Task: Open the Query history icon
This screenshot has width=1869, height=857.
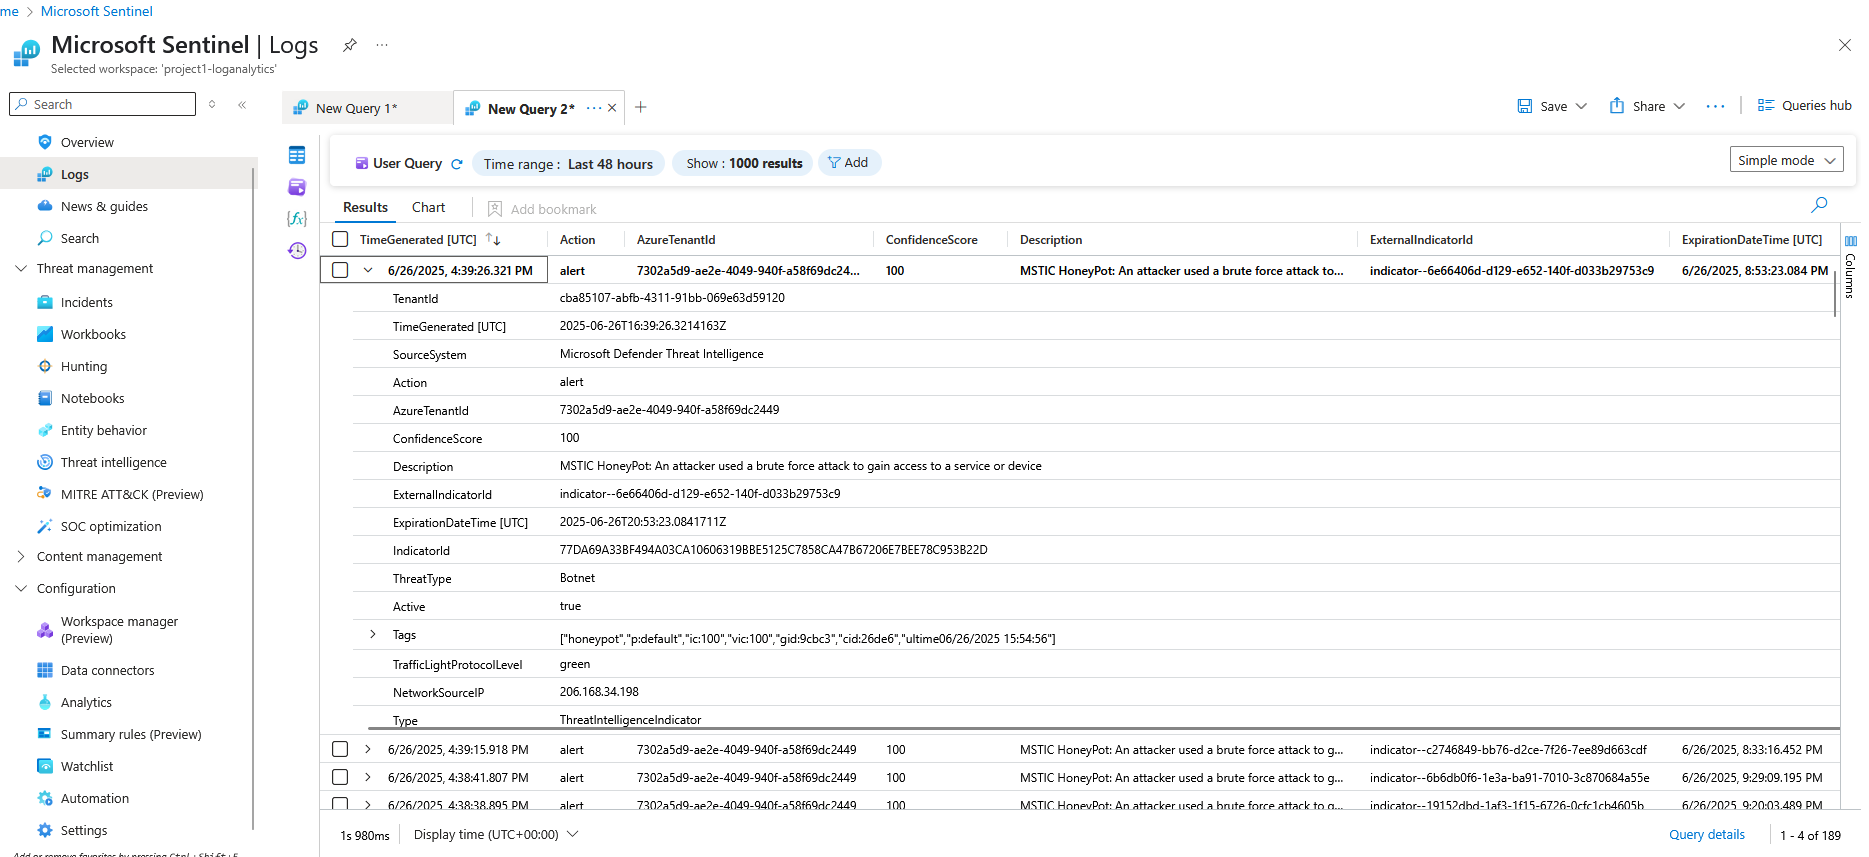Action: (297, 250)
